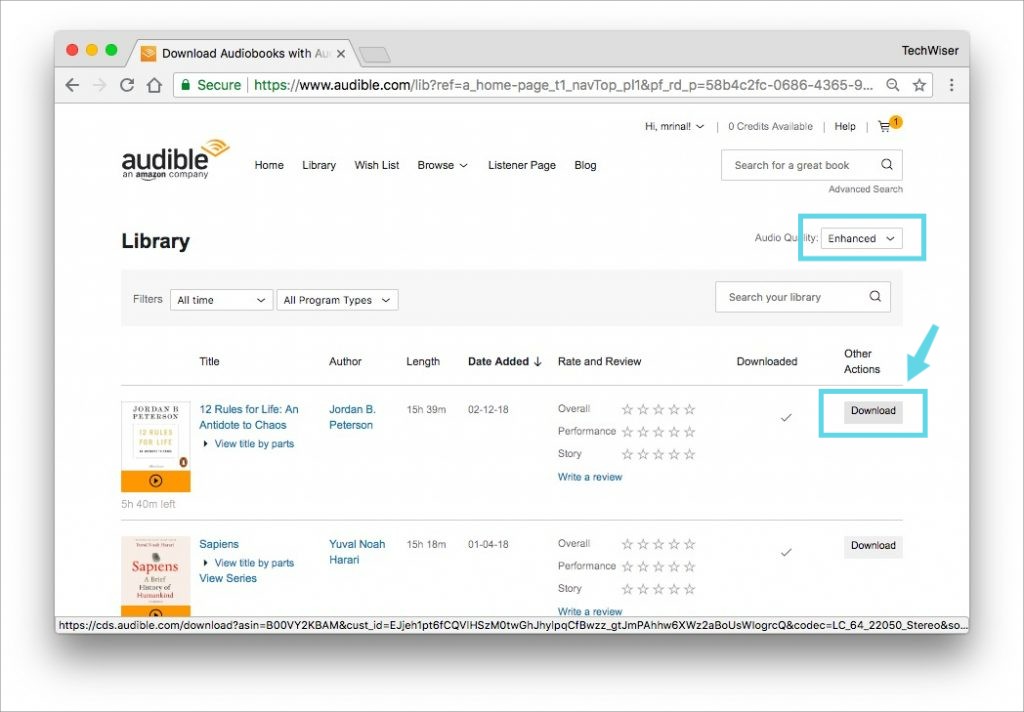The image size is (1024, 712).
Task: Sort by Length column header
Action: coord(423,361)
